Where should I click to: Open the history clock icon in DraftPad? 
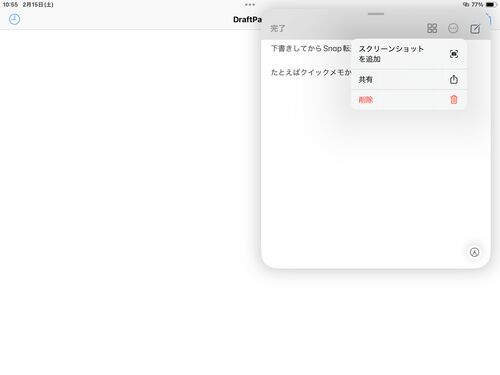(14, 19)
